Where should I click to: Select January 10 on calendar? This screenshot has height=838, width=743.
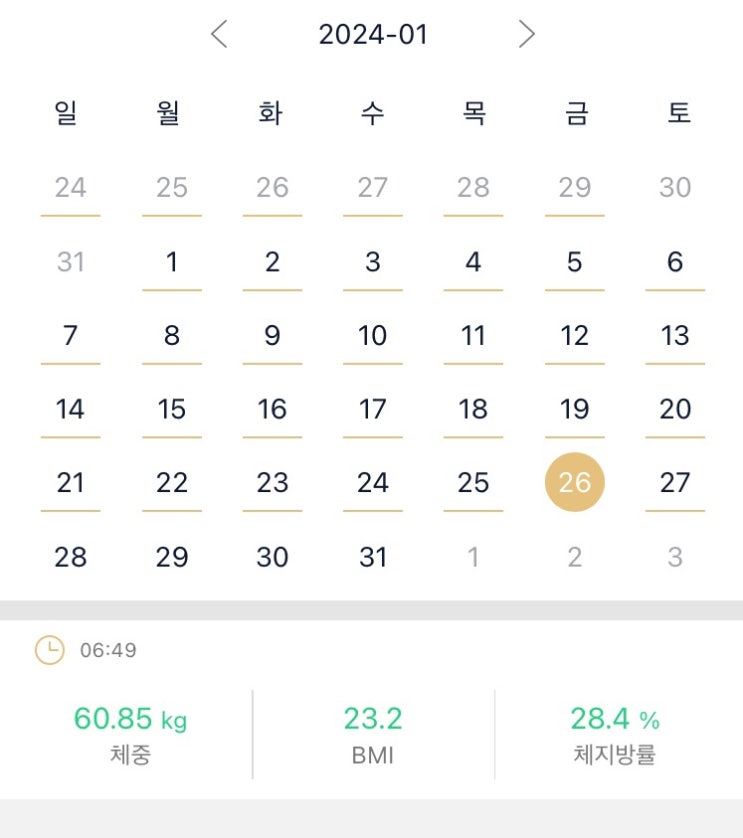tap(373, 336)
